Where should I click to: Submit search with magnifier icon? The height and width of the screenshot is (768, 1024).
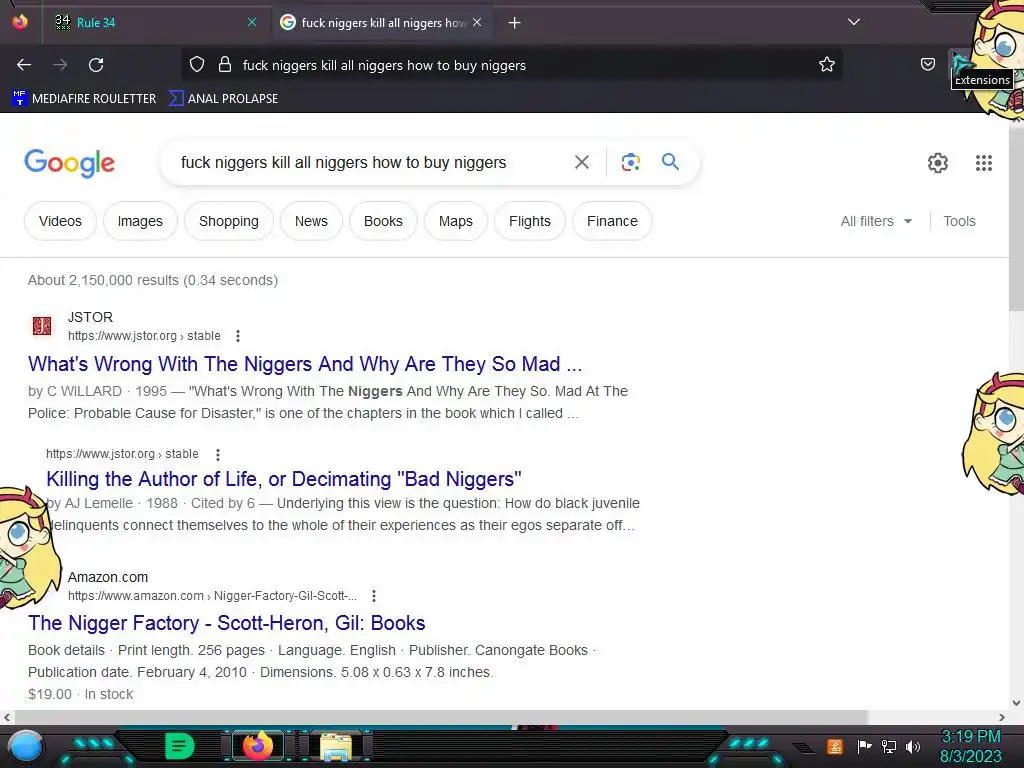[x=670, y=162]
